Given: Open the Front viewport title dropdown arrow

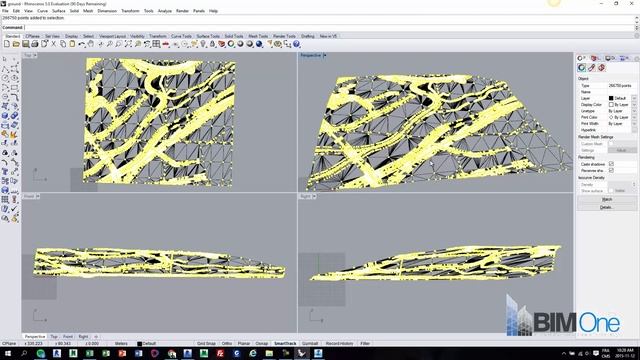Looking at the screenshot, I should point(38,196).
